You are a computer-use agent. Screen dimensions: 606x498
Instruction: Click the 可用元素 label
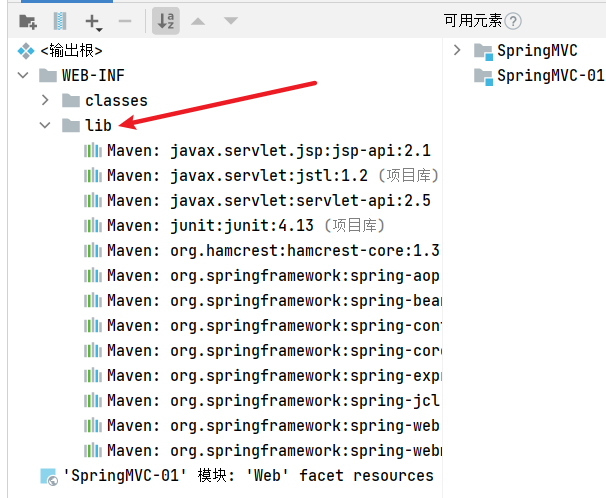472,20
